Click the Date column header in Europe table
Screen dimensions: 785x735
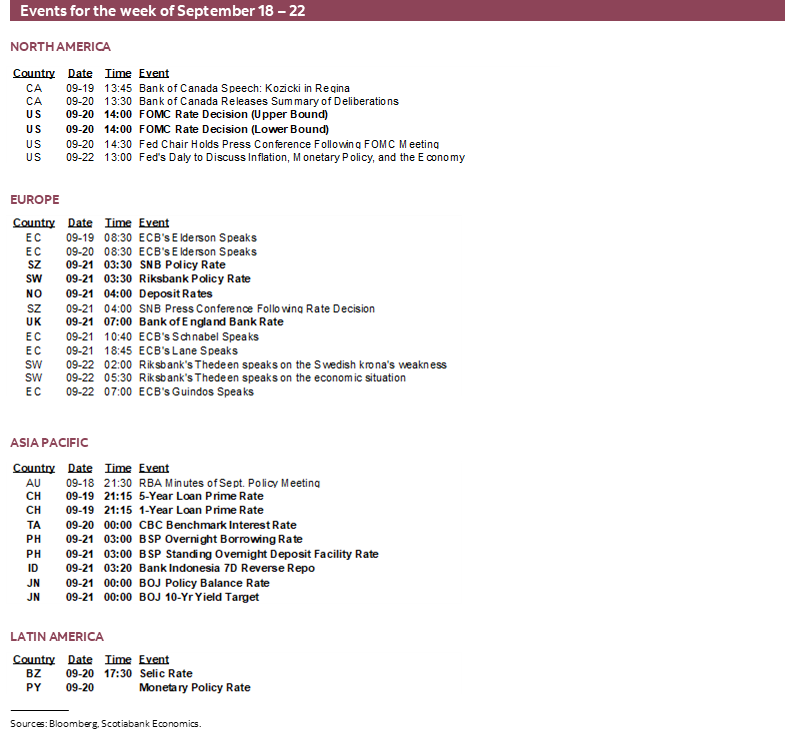(80, 223)
